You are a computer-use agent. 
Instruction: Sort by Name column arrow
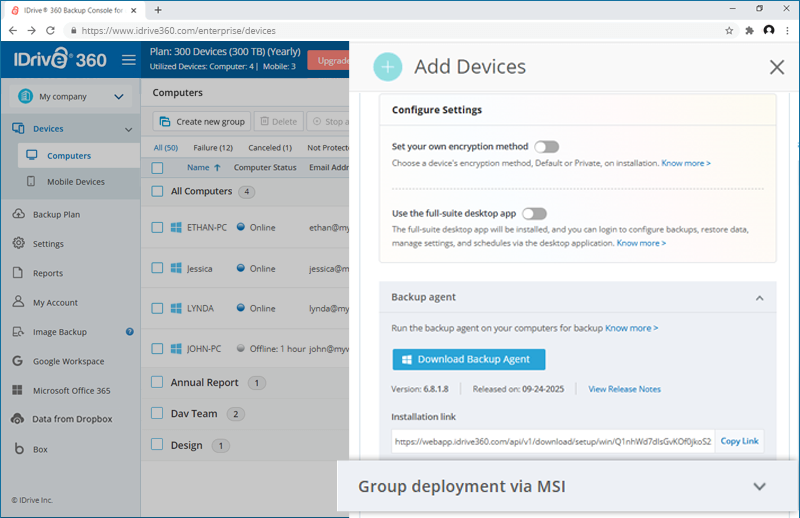[217, 167]
